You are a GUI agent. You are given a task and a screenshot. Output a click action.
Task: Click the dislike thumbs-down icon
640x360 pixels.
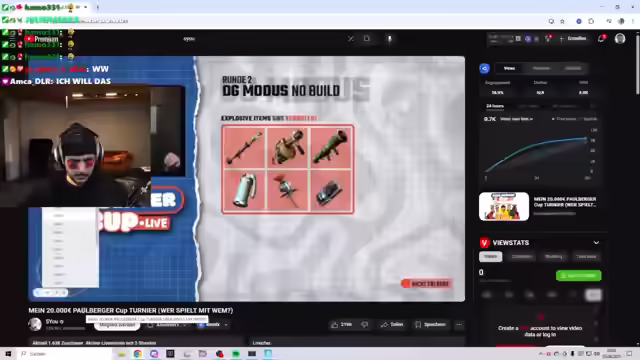pos(364,324)
